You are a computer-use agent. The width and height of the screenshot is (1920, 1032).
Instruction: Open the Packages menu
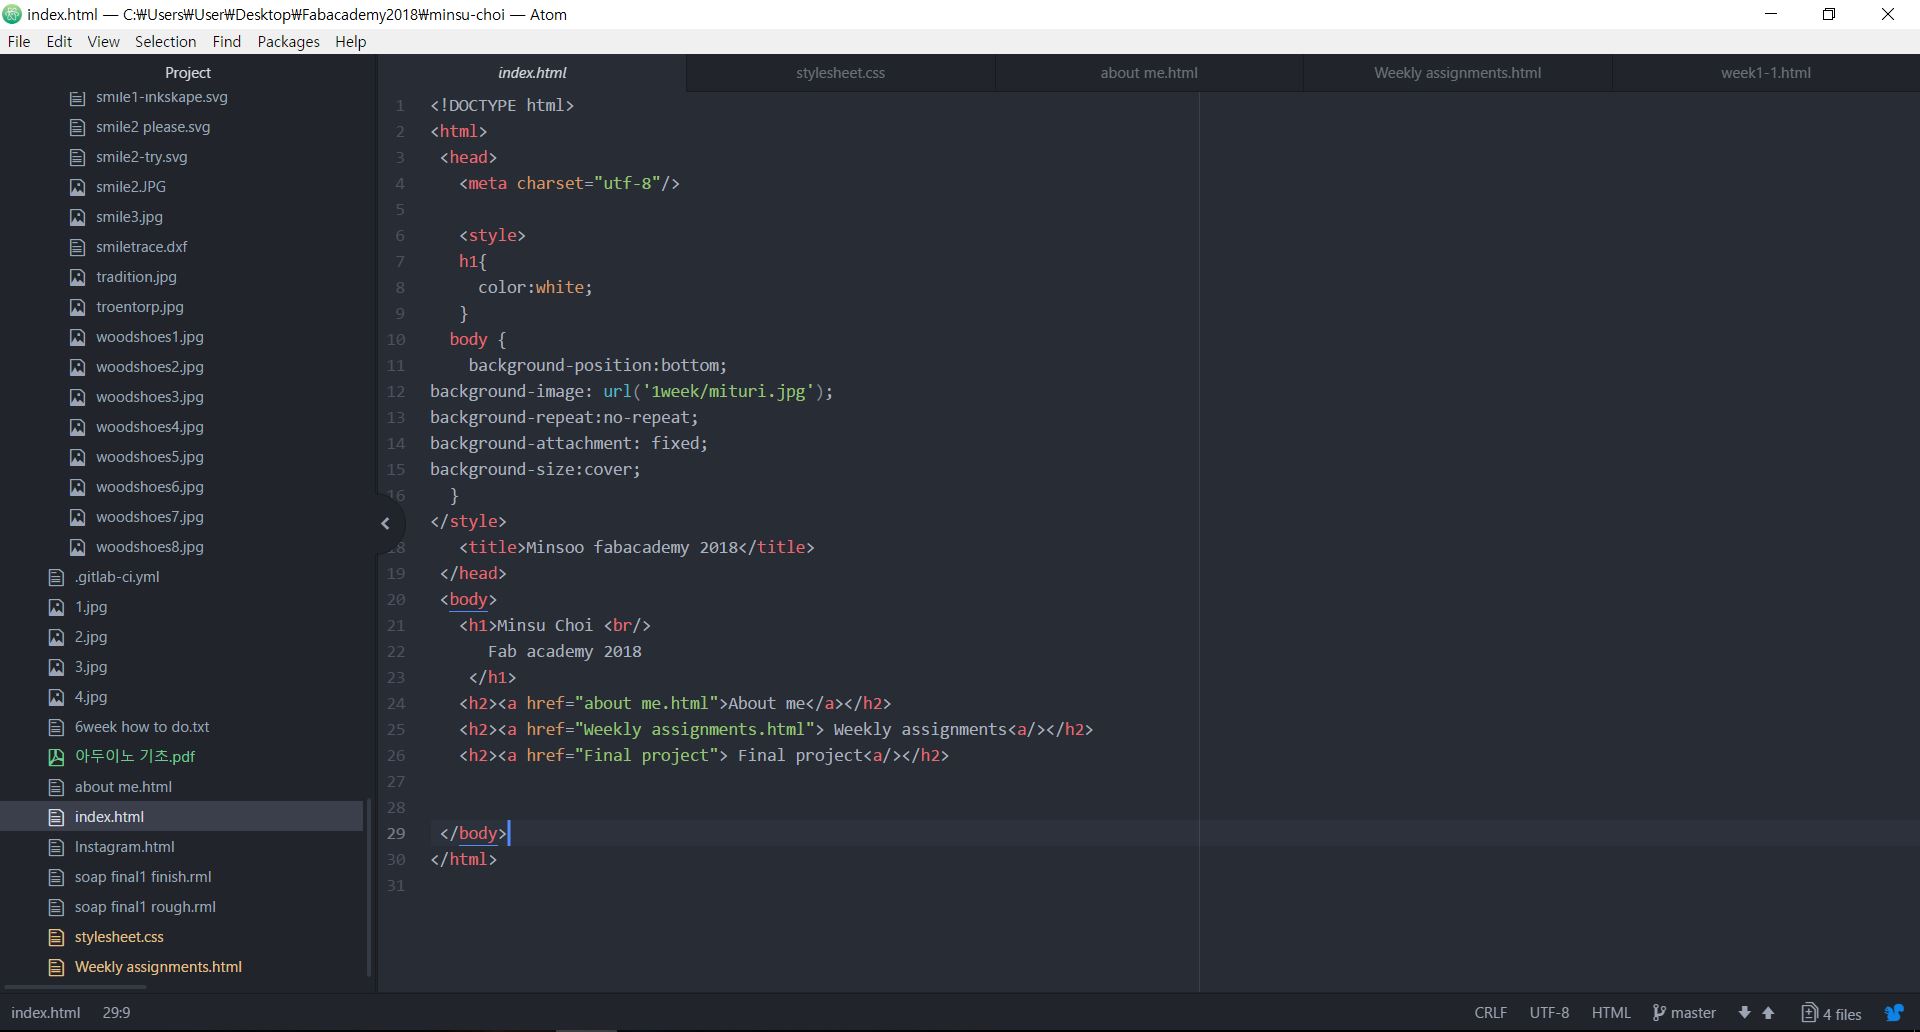click(288, 41)
